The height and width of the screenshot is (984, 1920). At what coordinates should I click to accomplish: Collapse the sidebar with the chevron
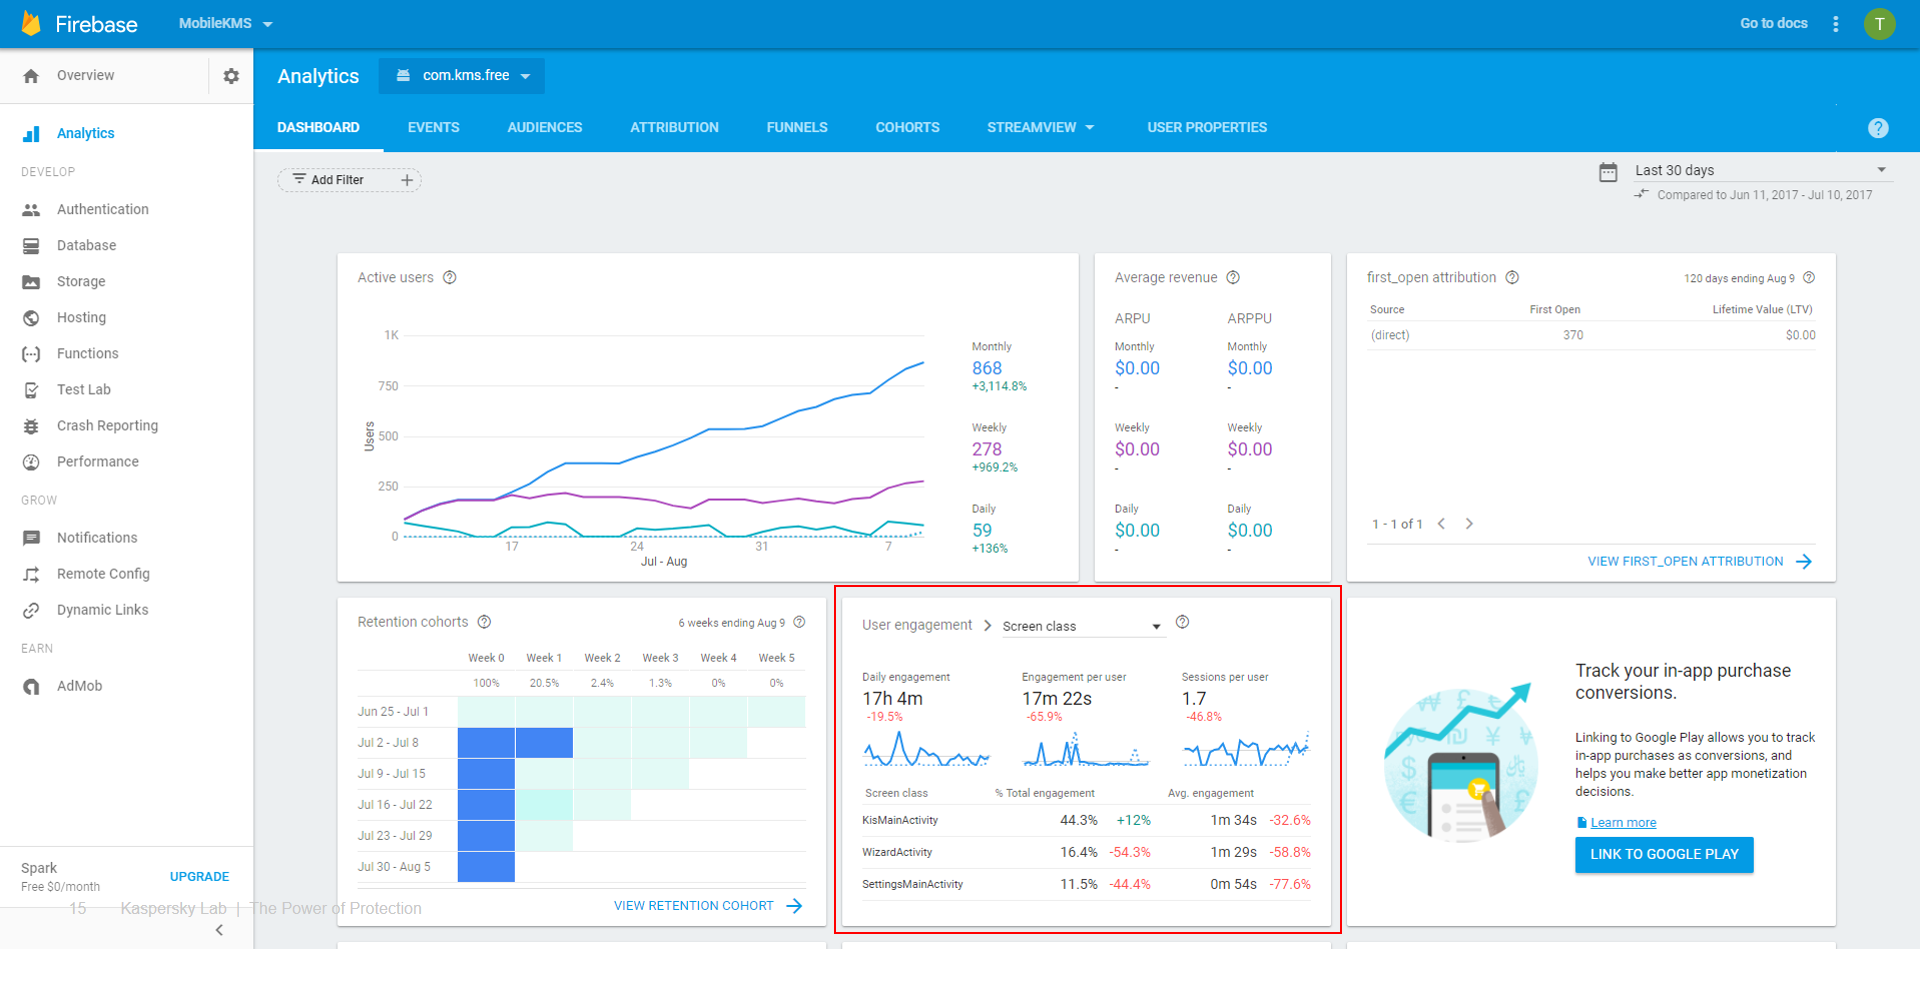click(219, 930)
